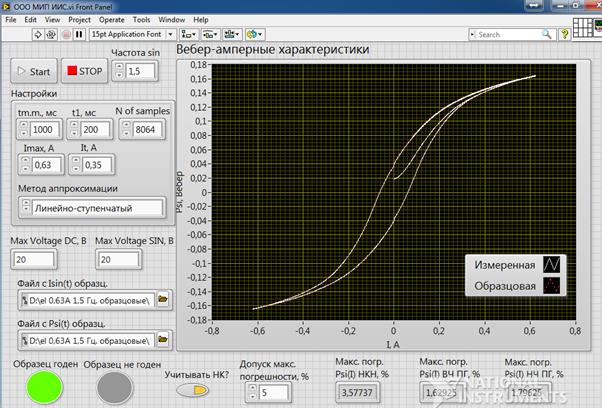Browse folder for Файл с Isin(t) образц.
This screenshot has height=408, width=602.
163,299
